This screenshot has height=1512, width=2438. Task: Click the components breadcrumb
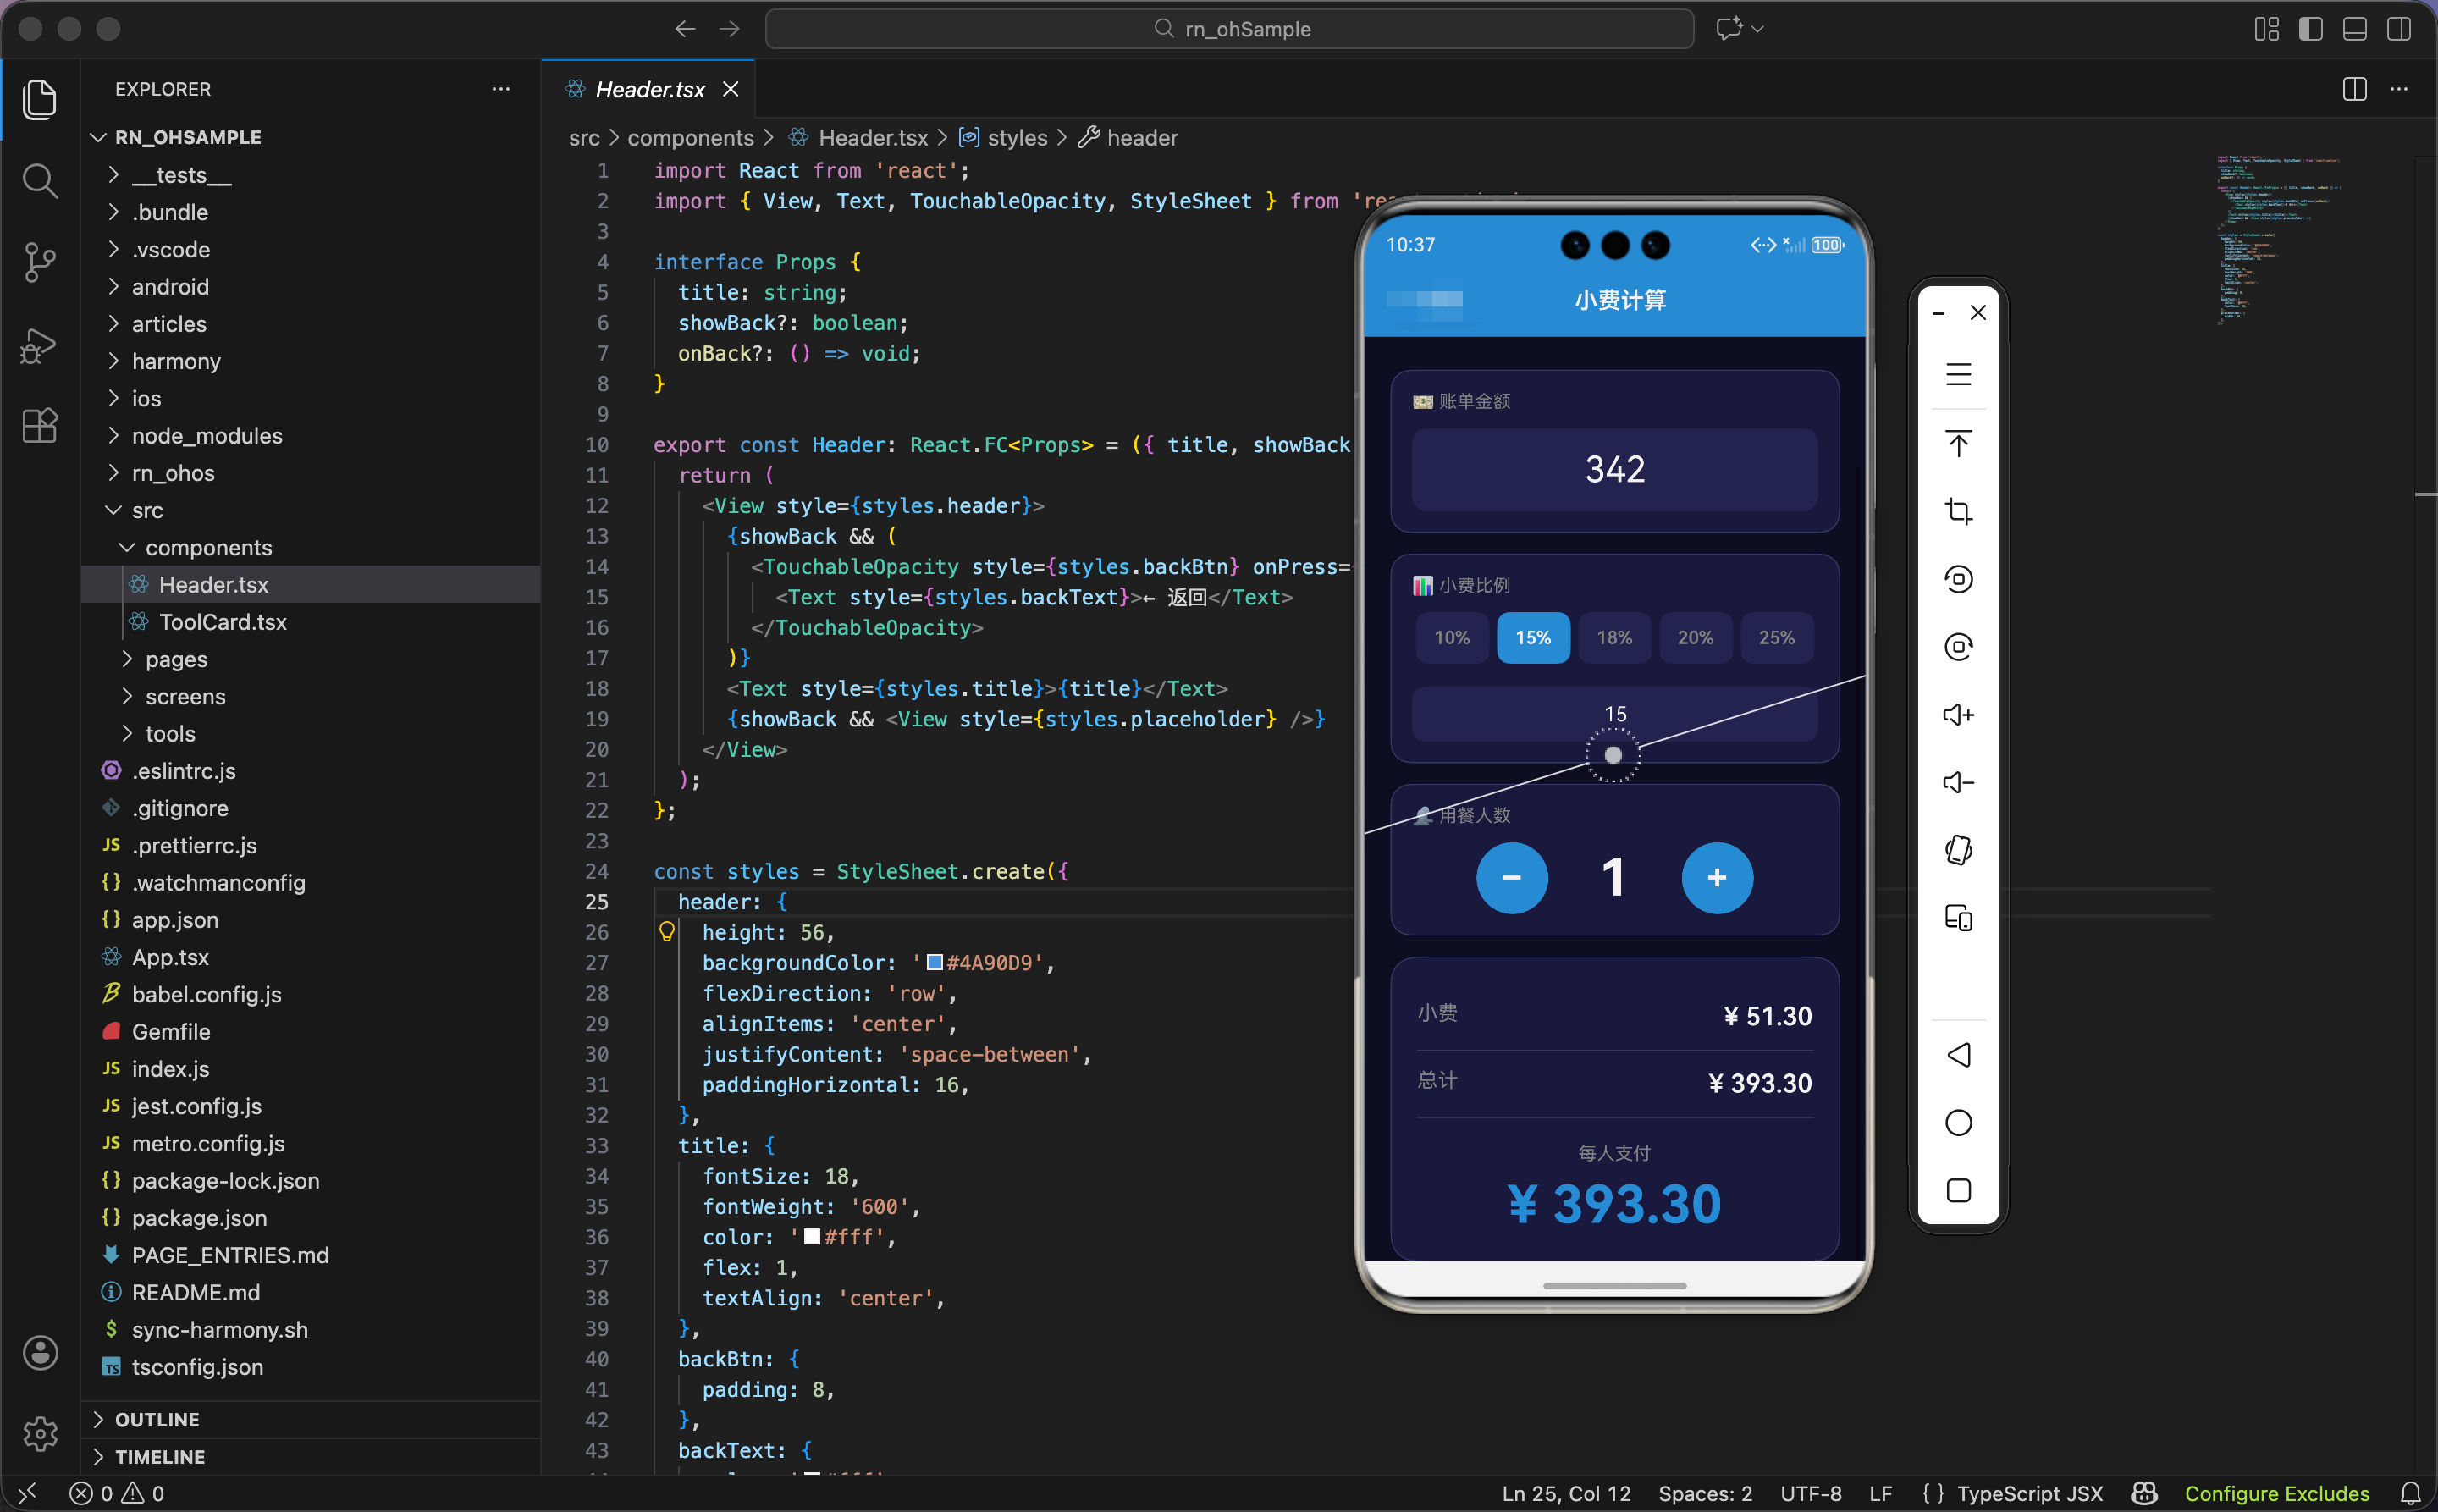coord(690,138)
